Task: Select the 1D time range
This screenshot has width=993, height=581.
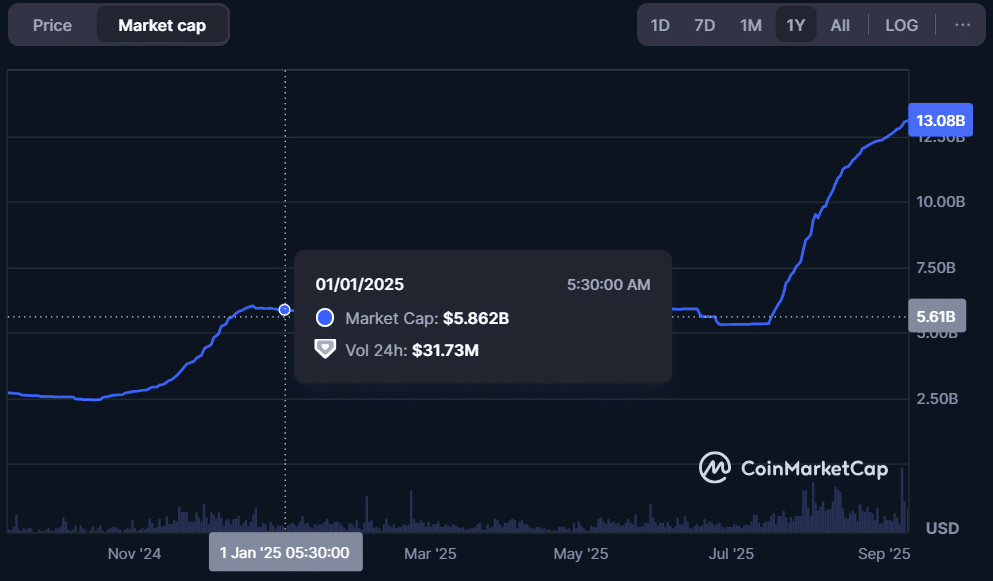Action: coord(660,25)
